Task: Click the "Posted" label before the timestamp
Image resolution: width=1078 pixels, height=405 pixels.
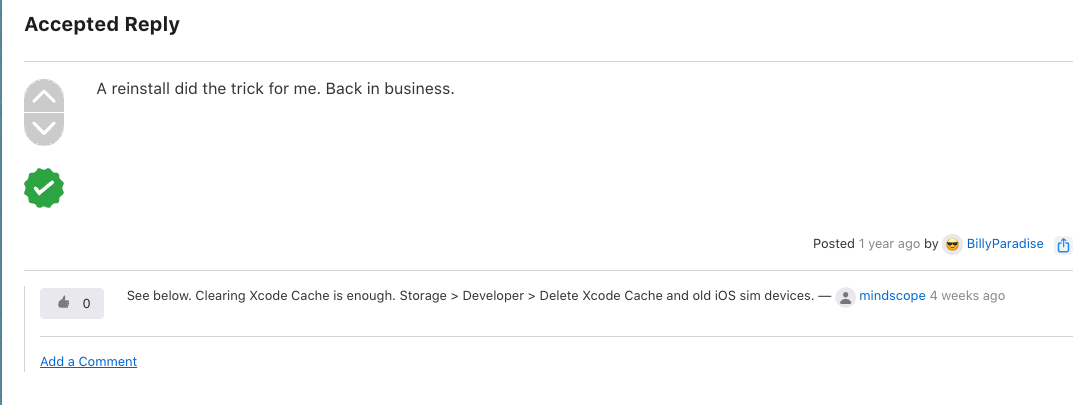Action: [x=834, y=243]
